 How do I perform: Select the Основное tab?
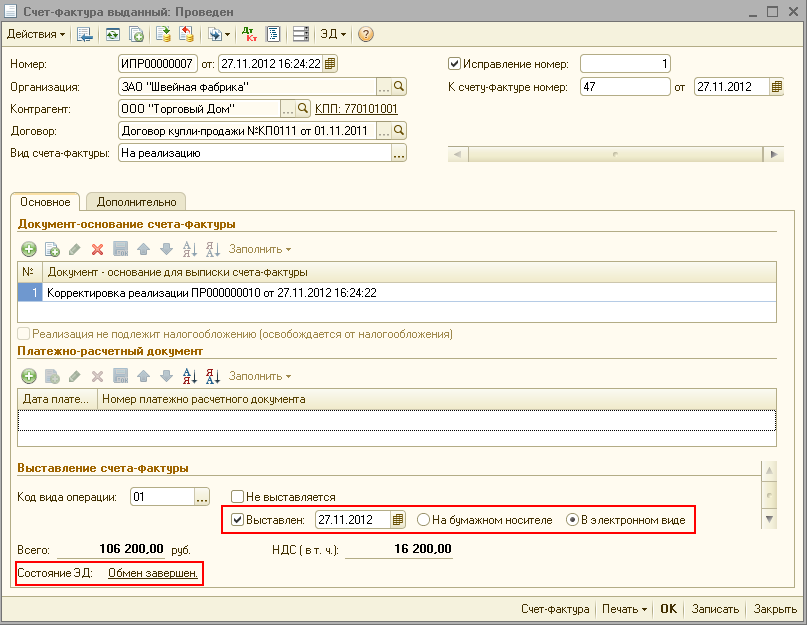coord(46,202)
